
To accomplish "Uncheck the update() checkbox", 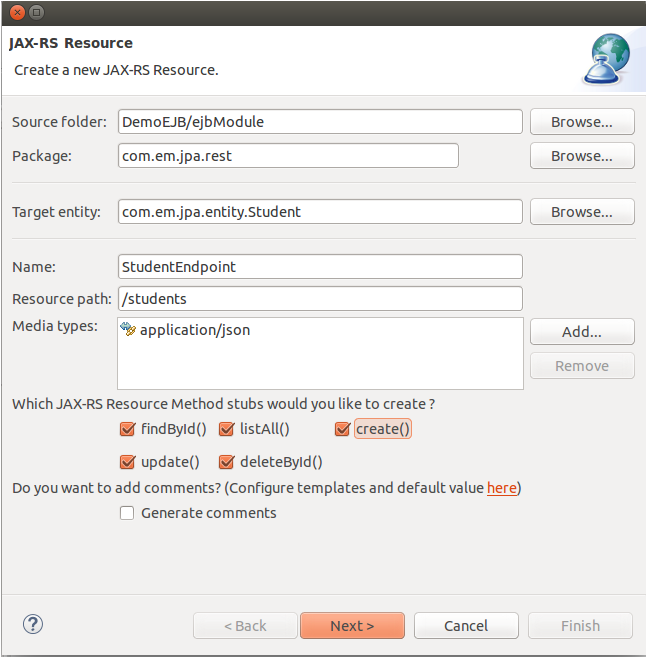I will [127, 462].
